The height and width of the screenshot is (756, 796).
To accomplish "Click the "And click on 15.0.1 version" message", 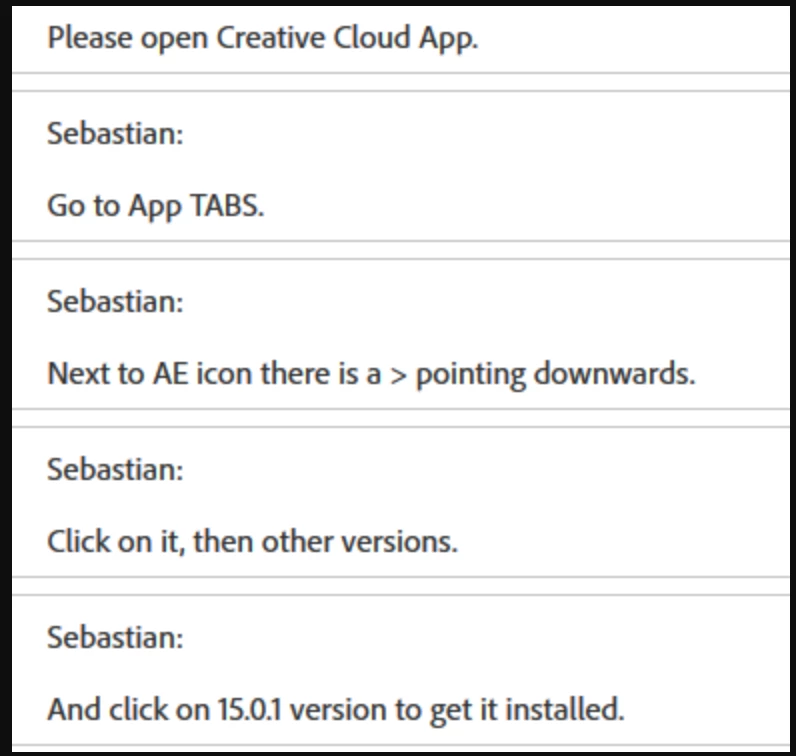I will tap(335, 710).
